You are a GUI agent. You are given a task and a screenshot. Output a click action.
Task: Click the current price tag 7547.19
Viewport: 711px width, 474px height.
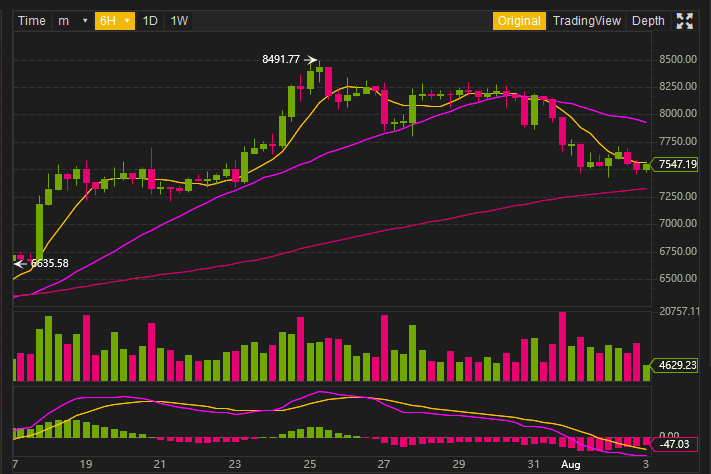pos(677,164)
